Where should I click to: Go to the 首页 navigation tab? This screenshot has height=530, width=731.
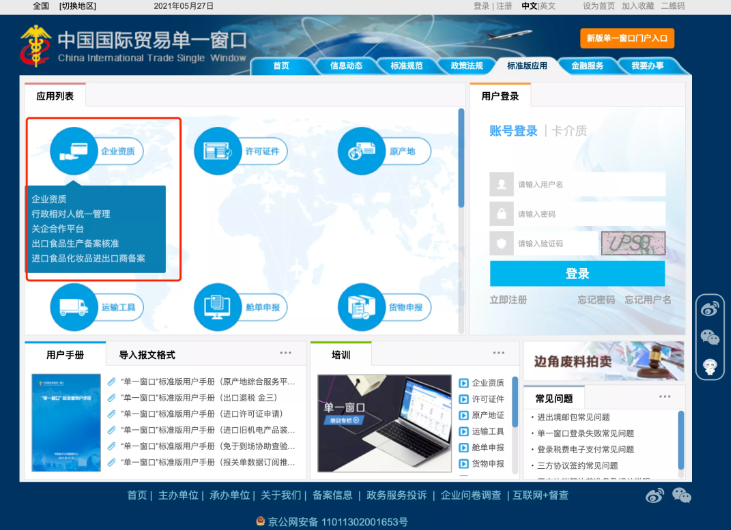(x=281, y=66)
